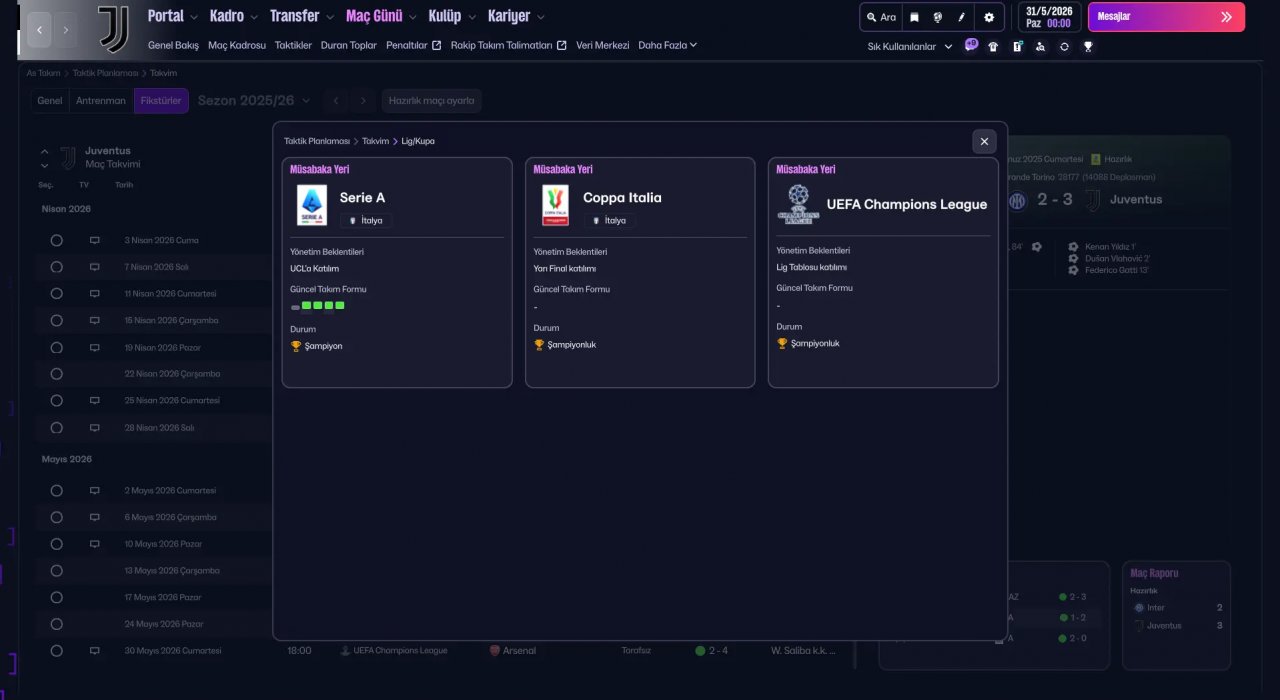Click the Serie A form indicator squares
This screenshot has height=700, width=1280.
[x=317, y=306]
